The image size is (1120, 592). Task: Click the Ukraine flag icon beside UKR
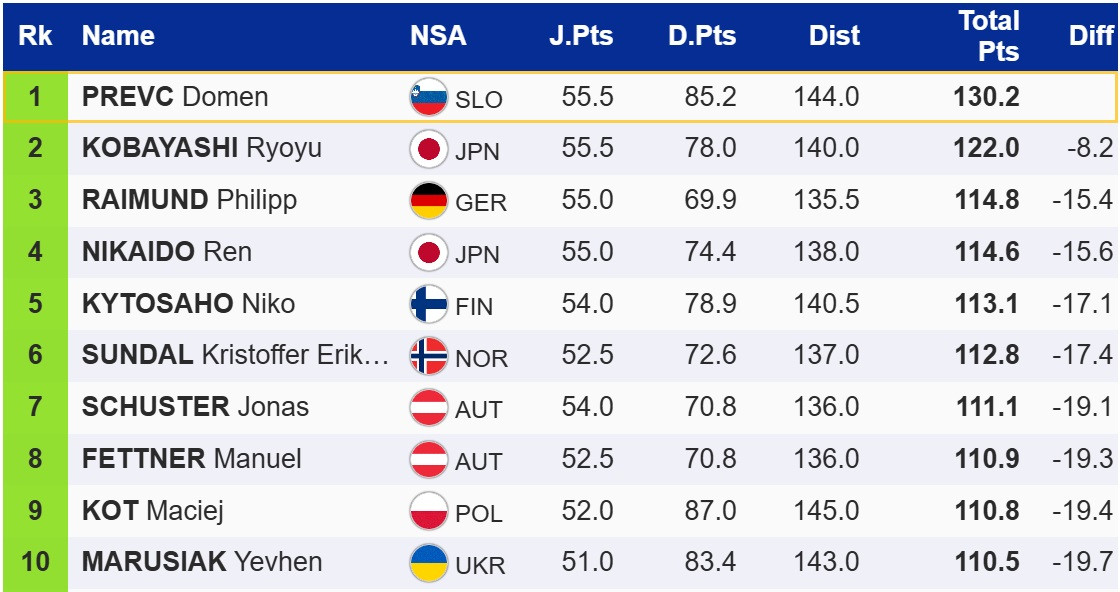[429, 563]
